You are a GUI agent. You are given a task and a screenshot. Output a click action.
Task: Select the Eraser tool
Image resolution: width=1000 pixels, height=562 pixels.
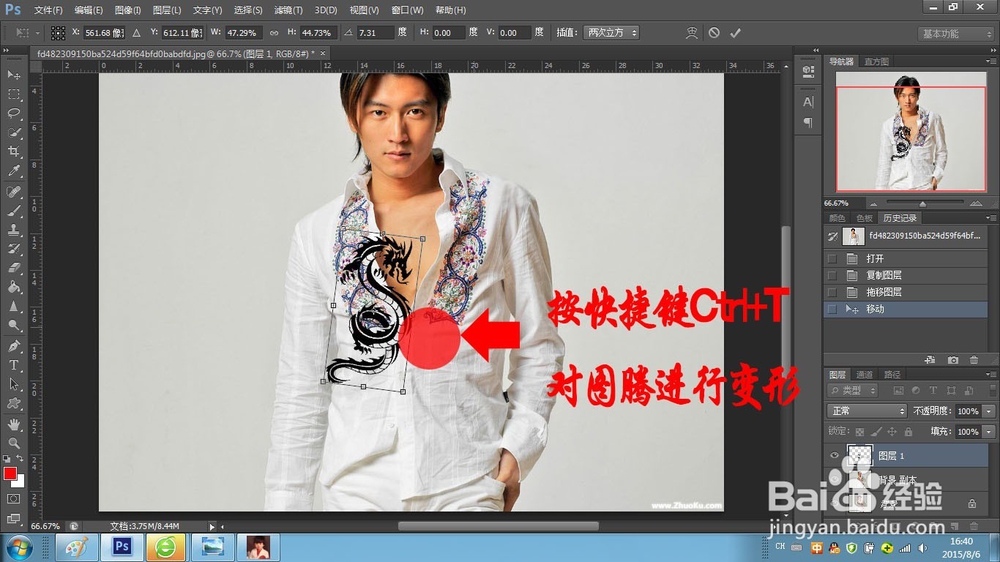[13, 268]
